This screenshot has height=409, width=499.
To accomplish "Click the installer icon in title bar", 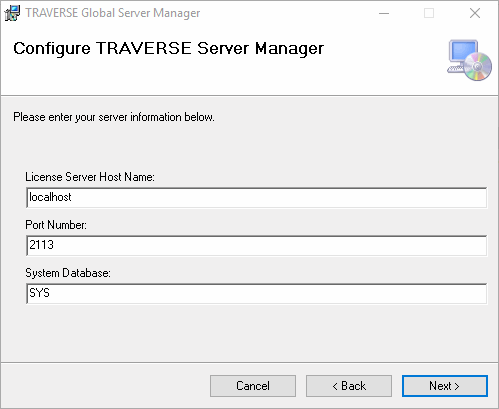I will click(x=12, y=13).
